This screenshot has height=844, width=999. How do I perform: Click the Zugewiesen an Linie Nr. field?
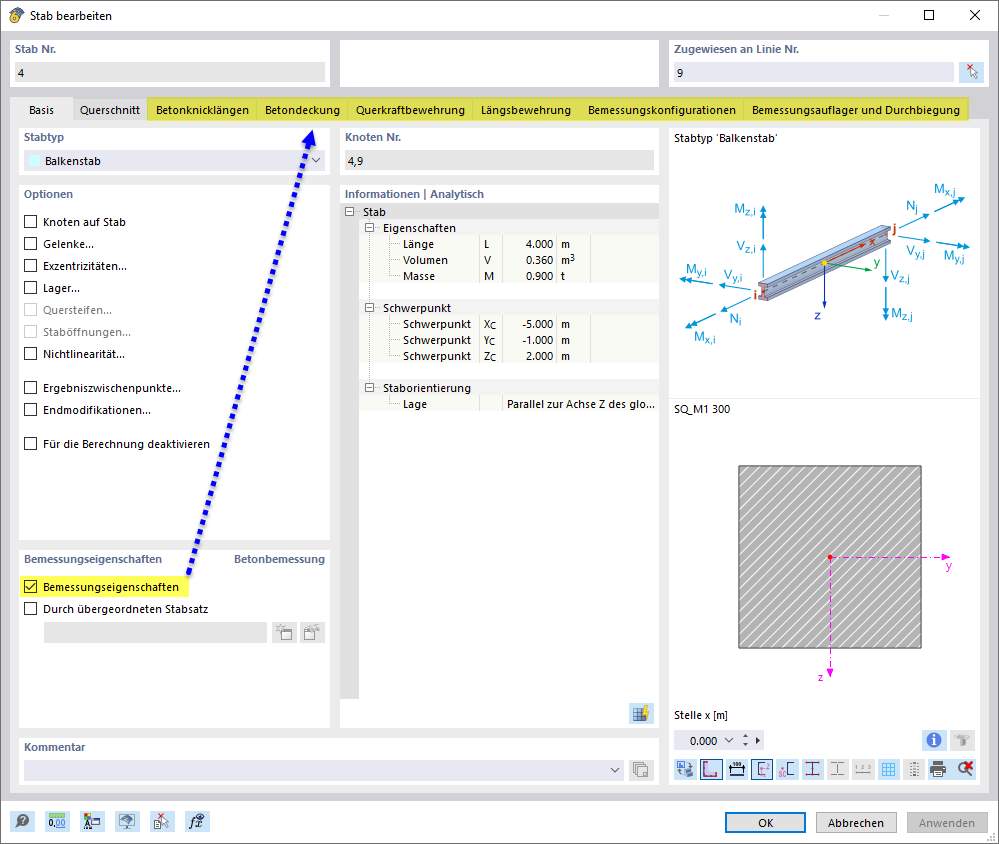[814, 73]
